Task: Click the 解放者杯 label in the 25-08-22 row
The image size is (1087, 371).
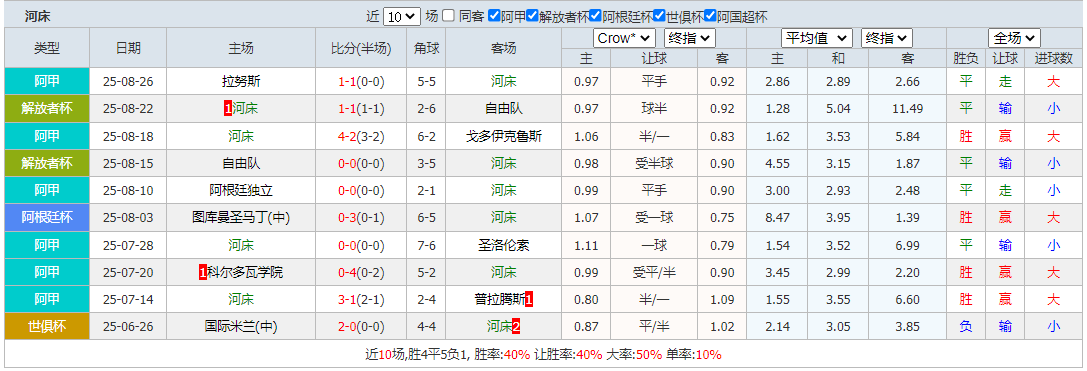Action: click(47, 109)
